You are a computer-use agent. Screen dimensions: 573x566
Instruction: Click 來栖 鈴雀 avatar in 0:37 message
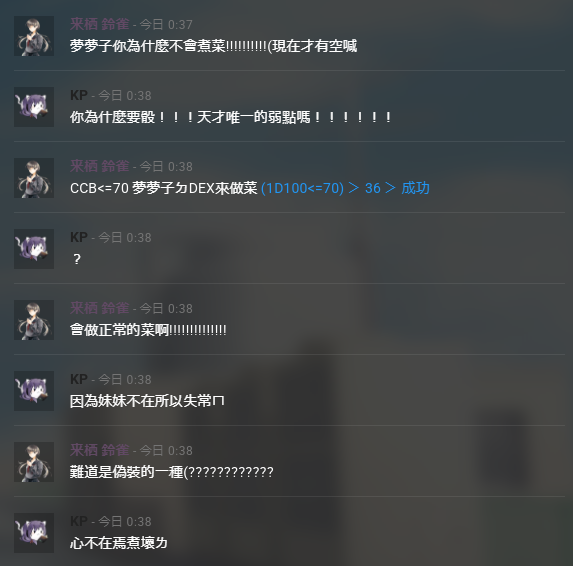tap(34, 36)
